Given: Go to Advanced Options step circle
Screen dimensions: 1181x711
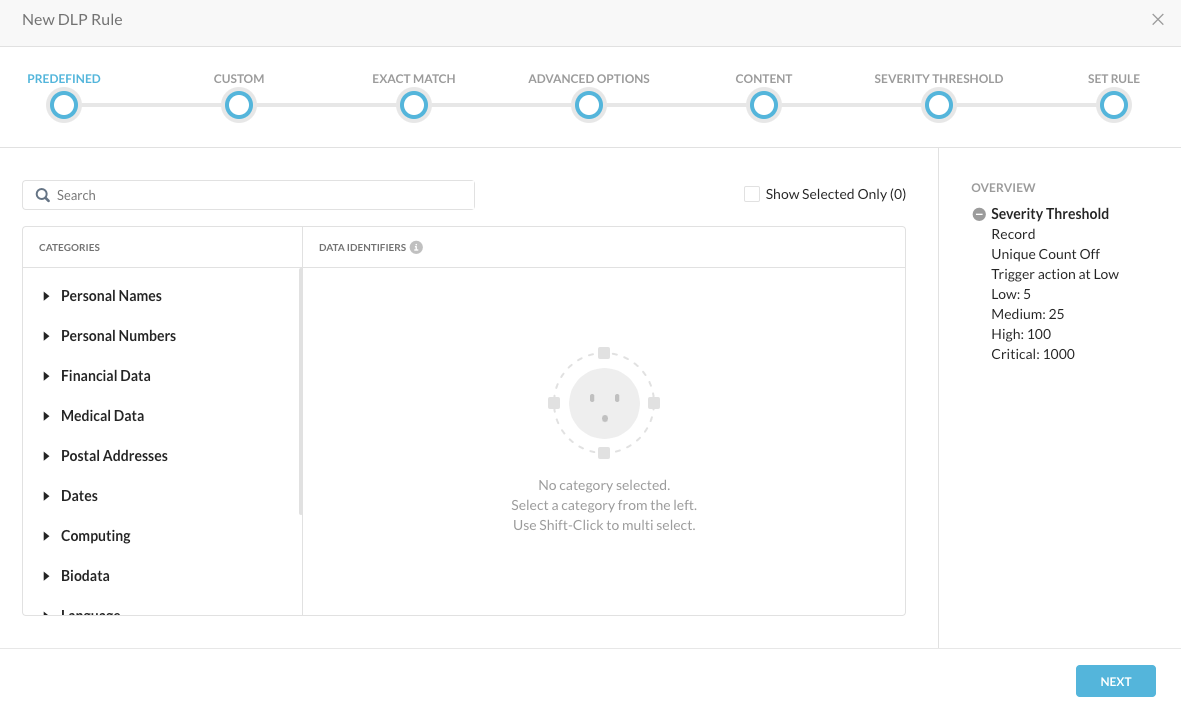Looking at the screenshot, I should tap(589, 105).
